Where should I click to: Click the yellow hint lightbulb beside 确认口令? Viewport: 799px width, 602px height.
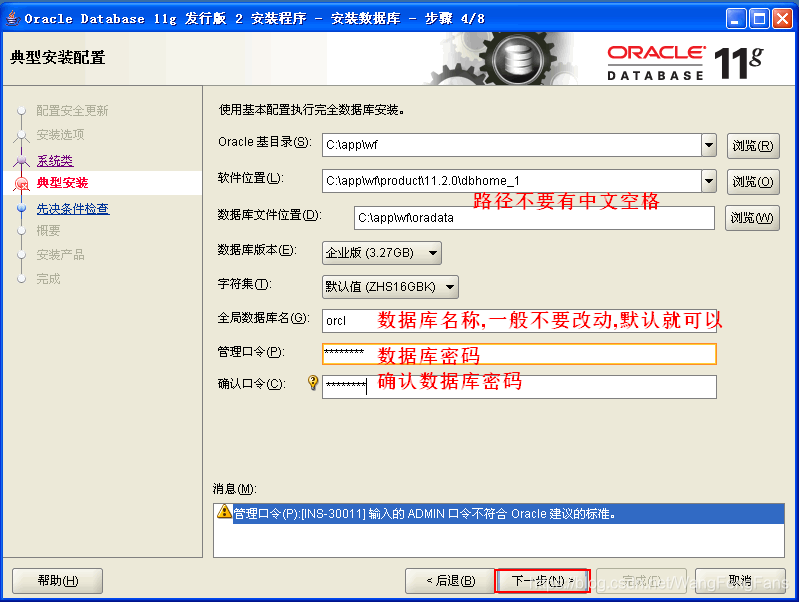pyautogui.click(x=313, y=382)
